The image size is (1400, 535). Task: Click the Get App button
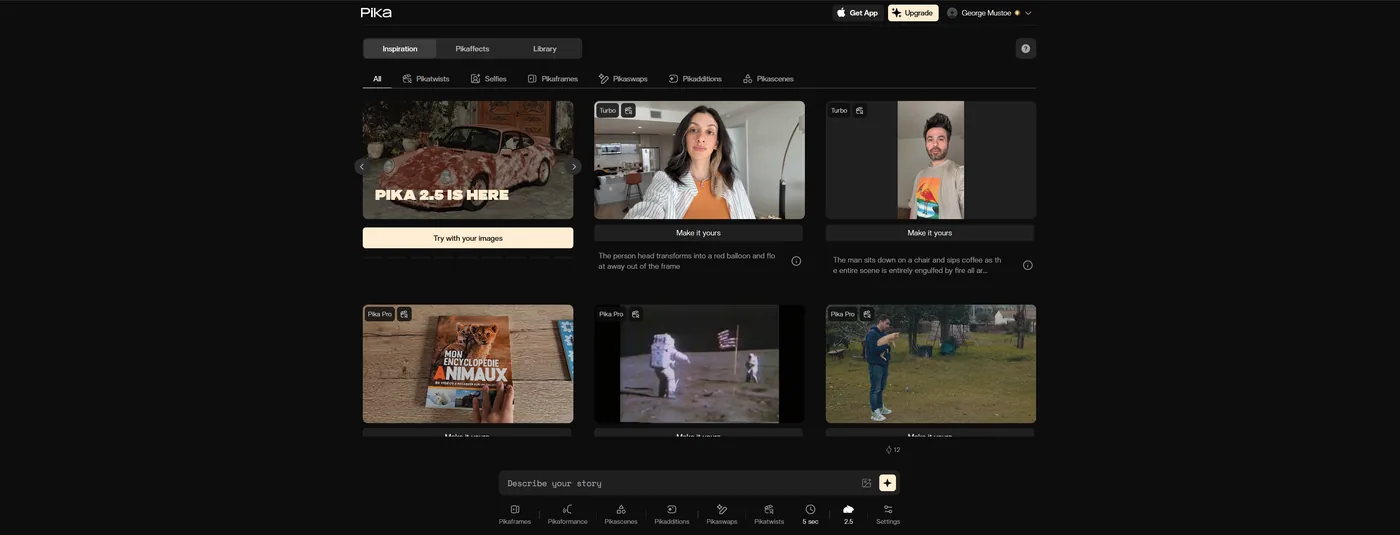coord(857,13)
